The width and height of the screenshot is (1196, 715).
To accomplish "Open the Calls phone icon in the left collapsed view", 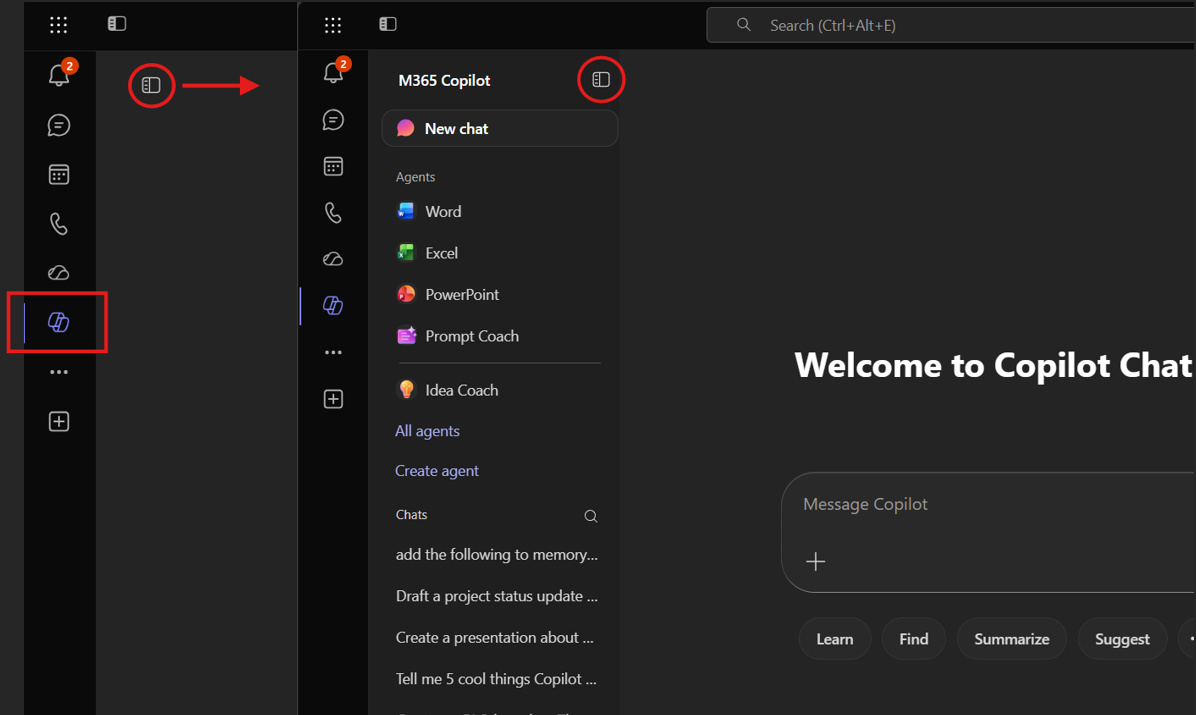I will [x=59, y=224].
